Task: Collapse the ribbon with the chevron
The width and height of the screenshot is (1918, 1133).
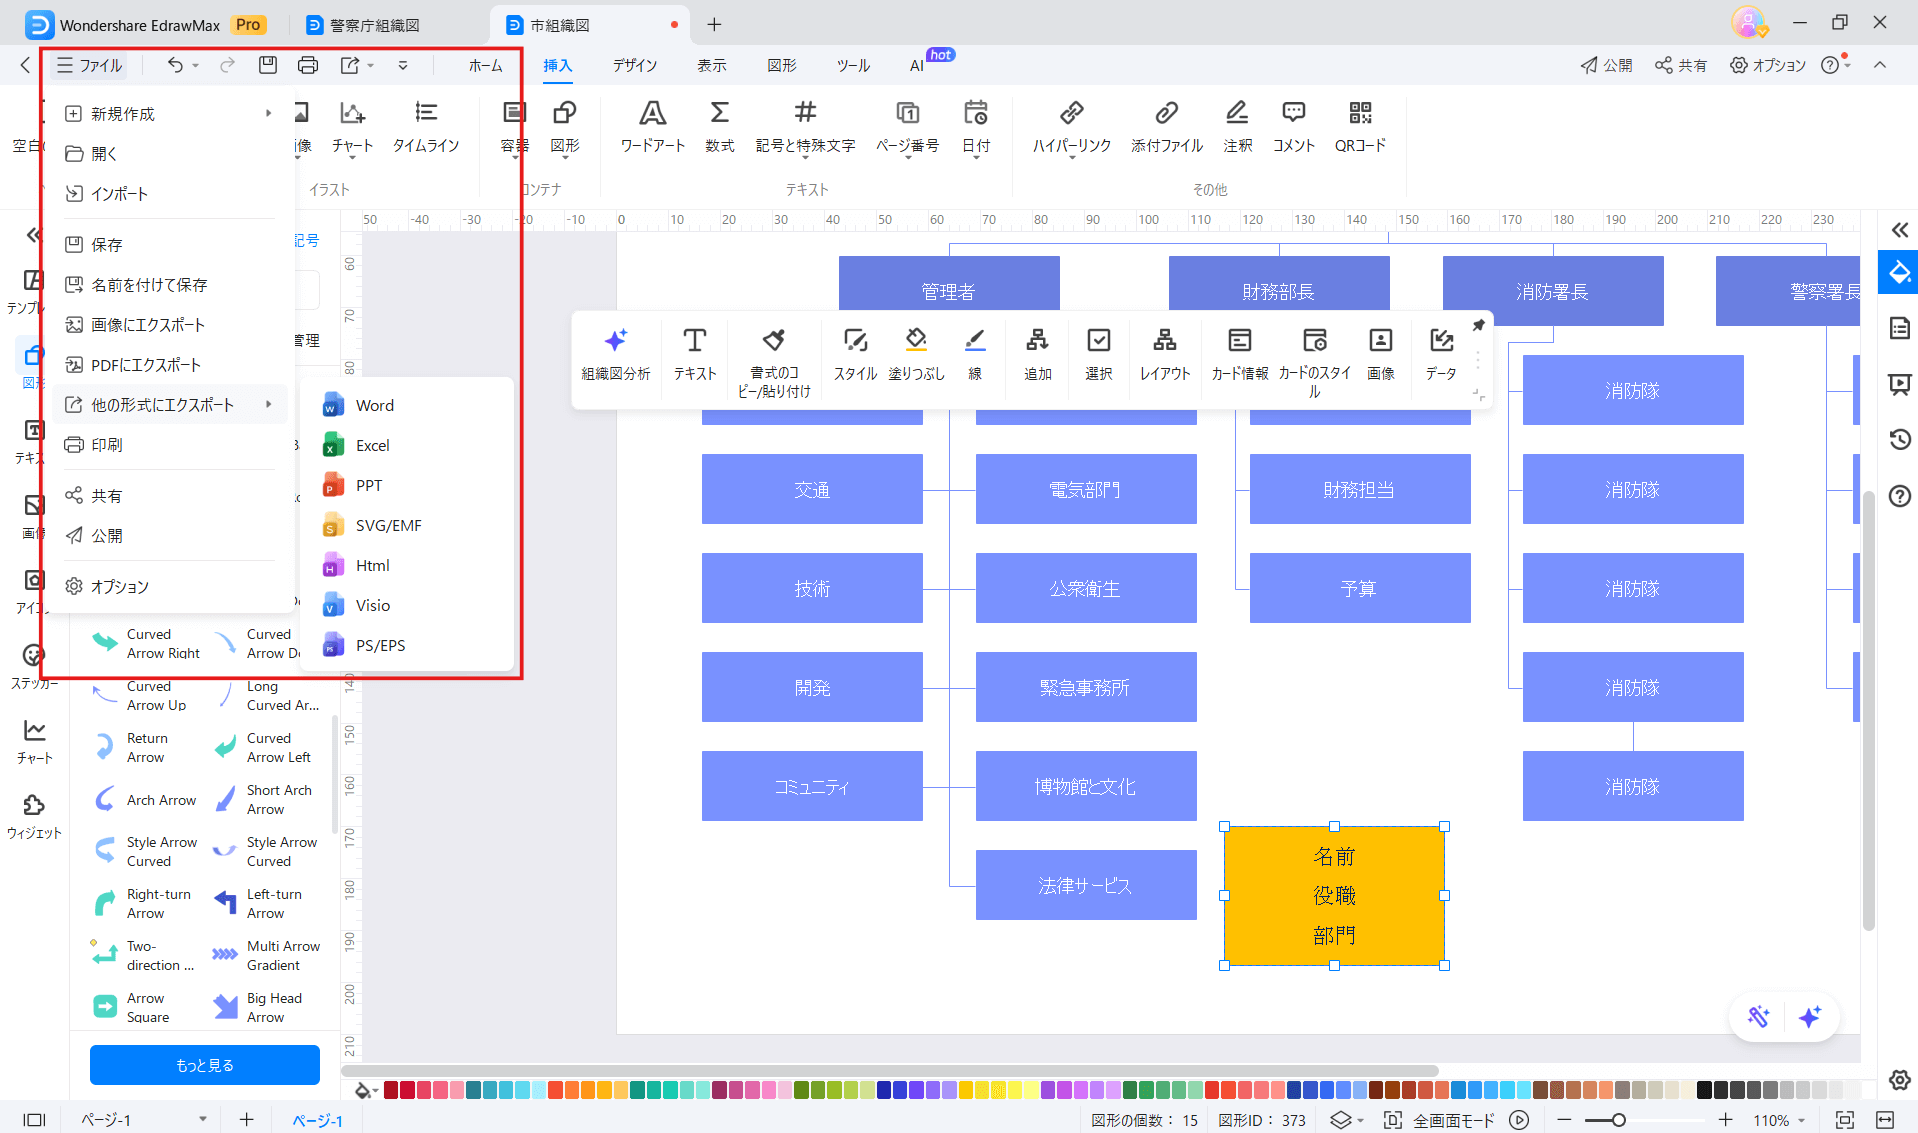Action: click(x=1880, y=65)
